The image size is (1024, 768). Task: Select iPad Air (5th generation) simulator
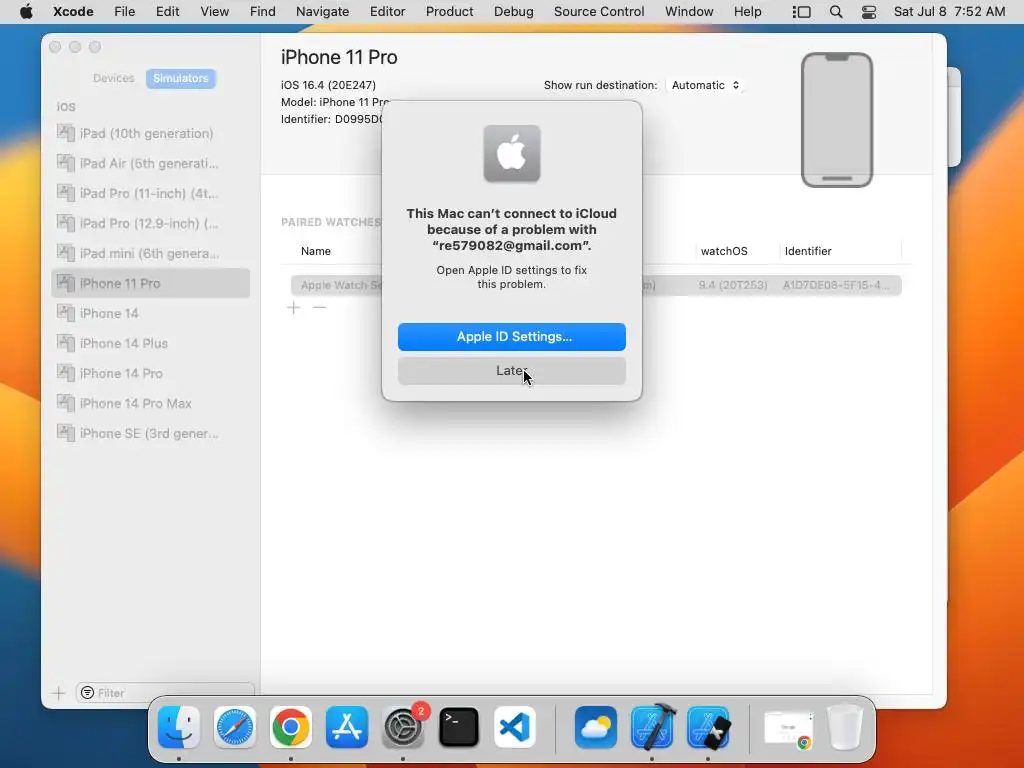tap(150, 163)
